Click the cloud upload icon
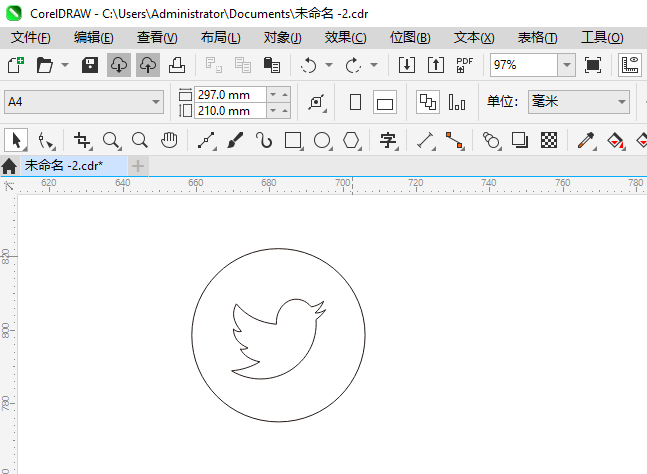This screenshot has width=647, height=474. [x=148, y=65]
